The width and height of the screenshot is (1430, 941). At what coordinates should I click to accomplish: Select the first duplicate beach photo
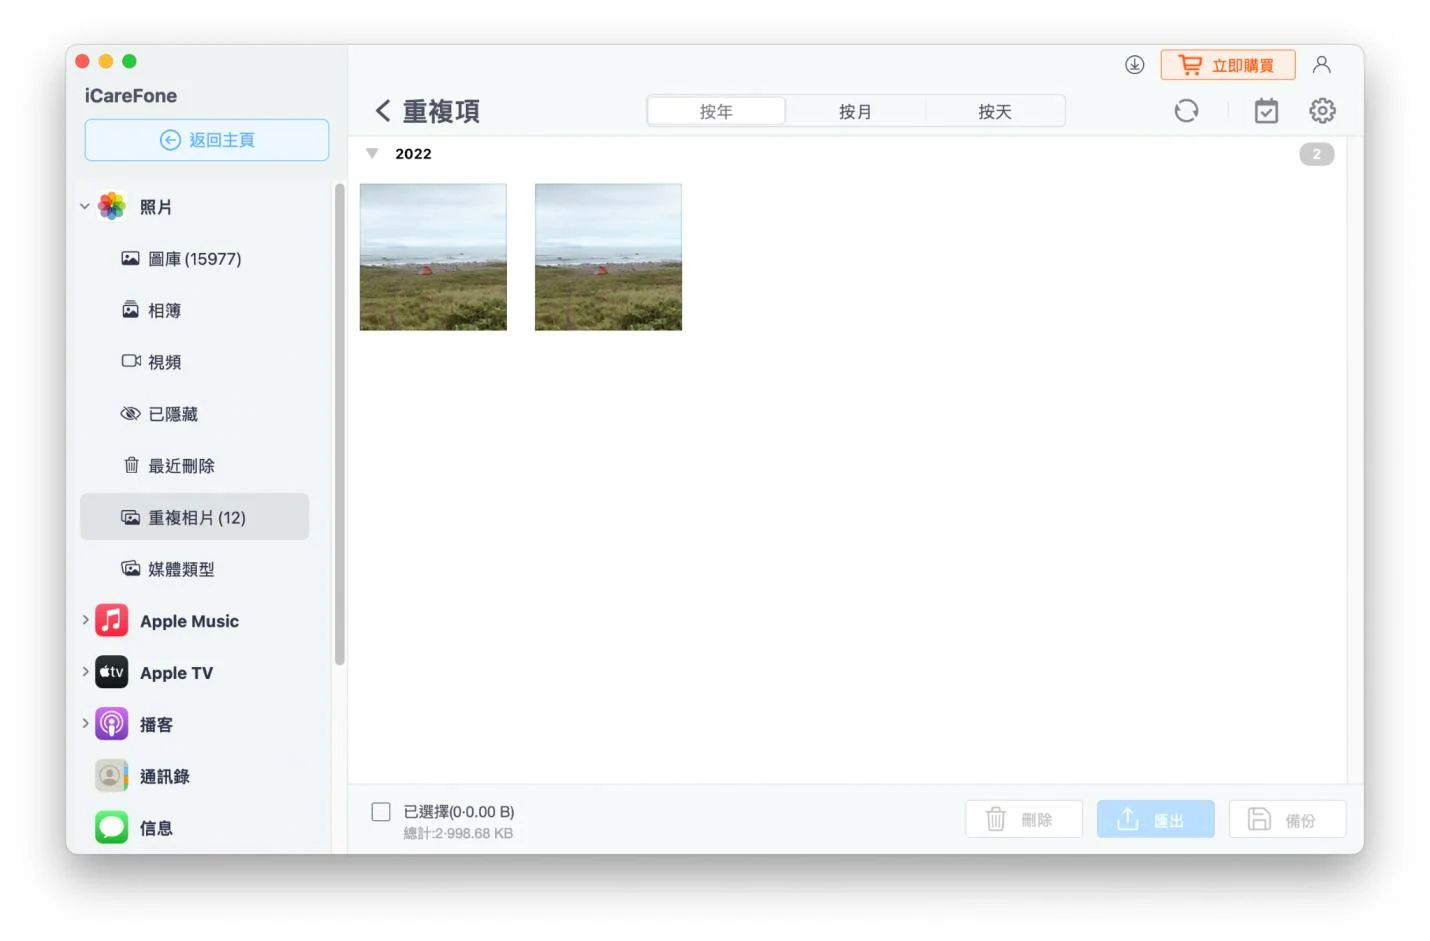click(x=433, y=257)
